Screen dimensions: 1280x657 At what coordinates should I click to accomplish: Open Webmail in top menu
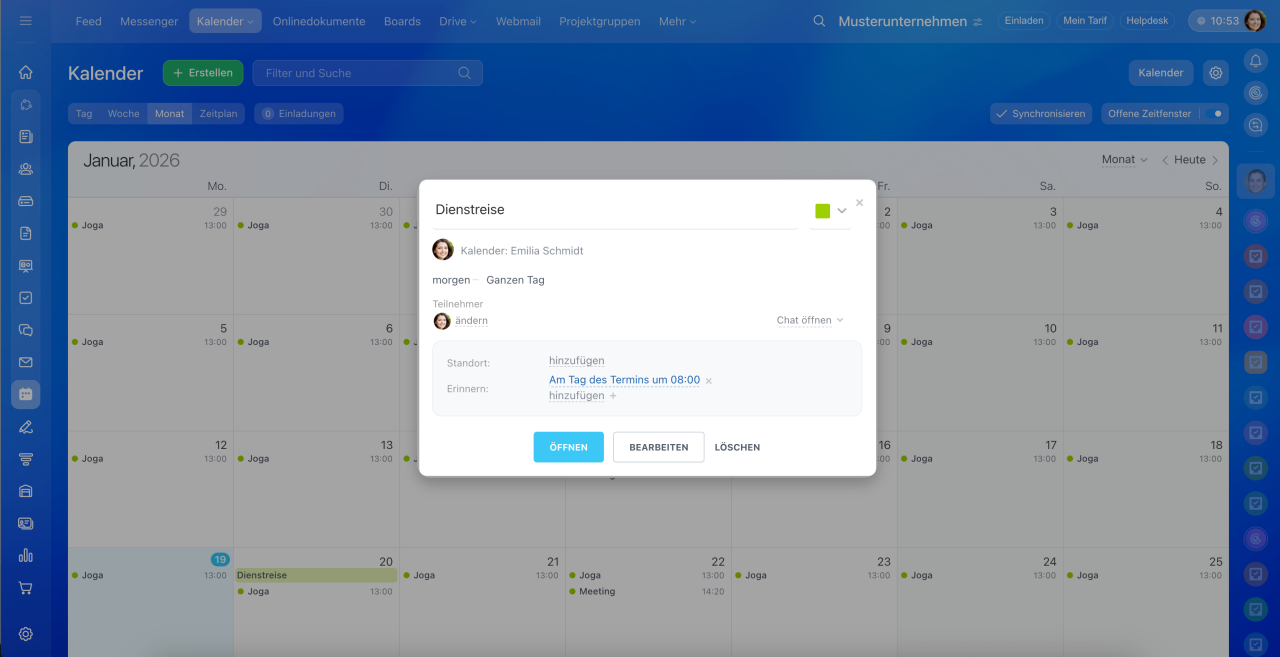(518, 21)
